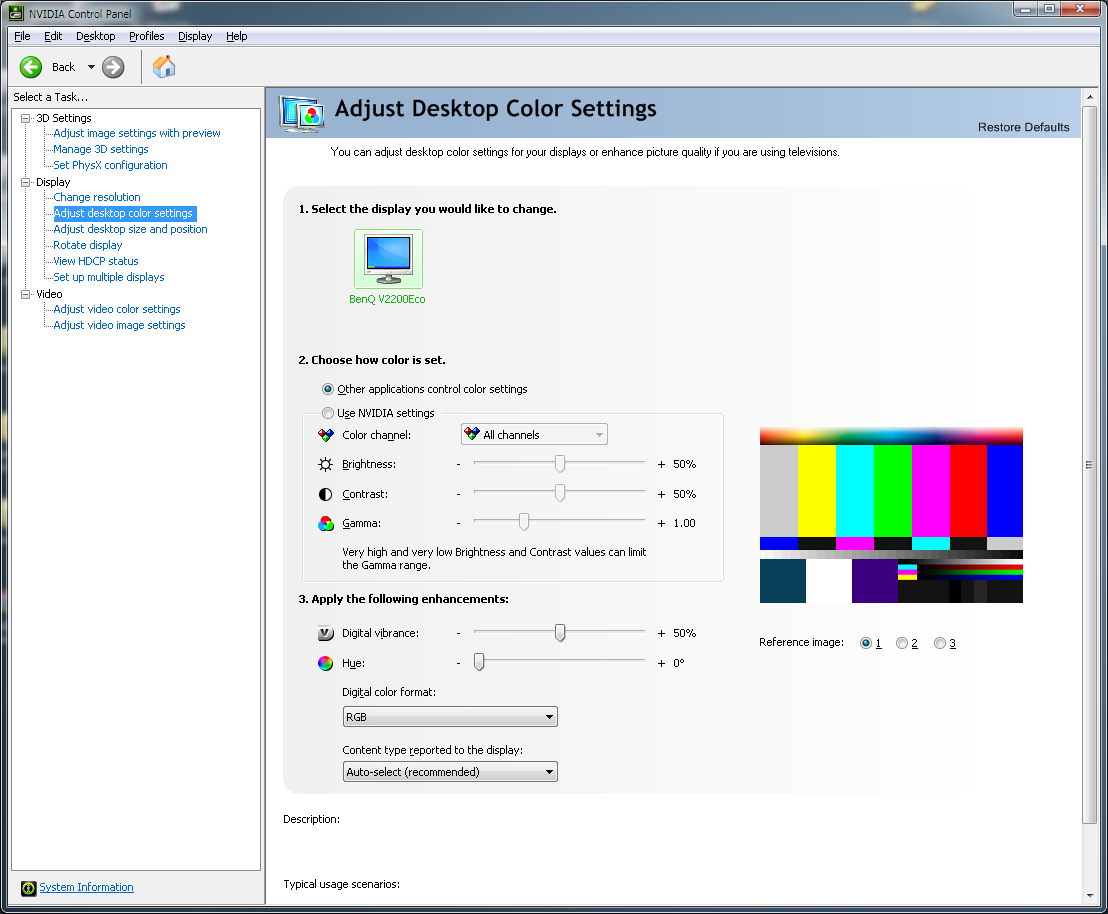Screen dimensions: 1108x914
Task: Open the Color channel dropdown
Action: tap(534, 435)
